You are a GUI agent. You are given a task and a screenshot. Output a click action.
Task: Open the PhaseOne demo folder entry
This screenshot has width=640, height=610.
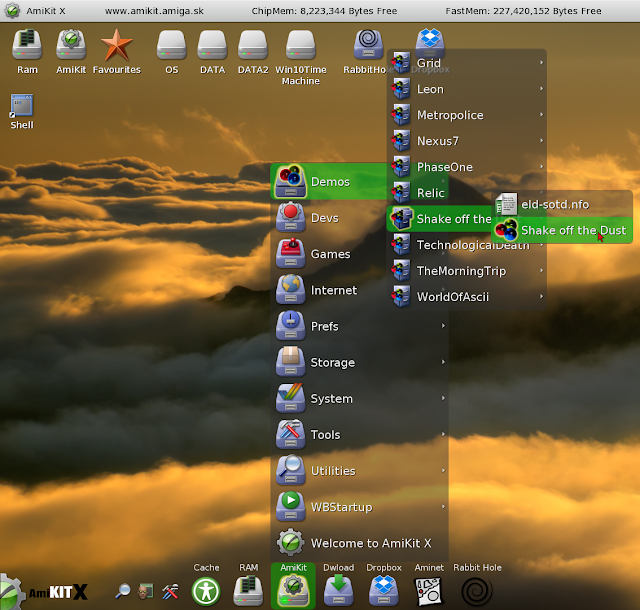coord(467,167)
